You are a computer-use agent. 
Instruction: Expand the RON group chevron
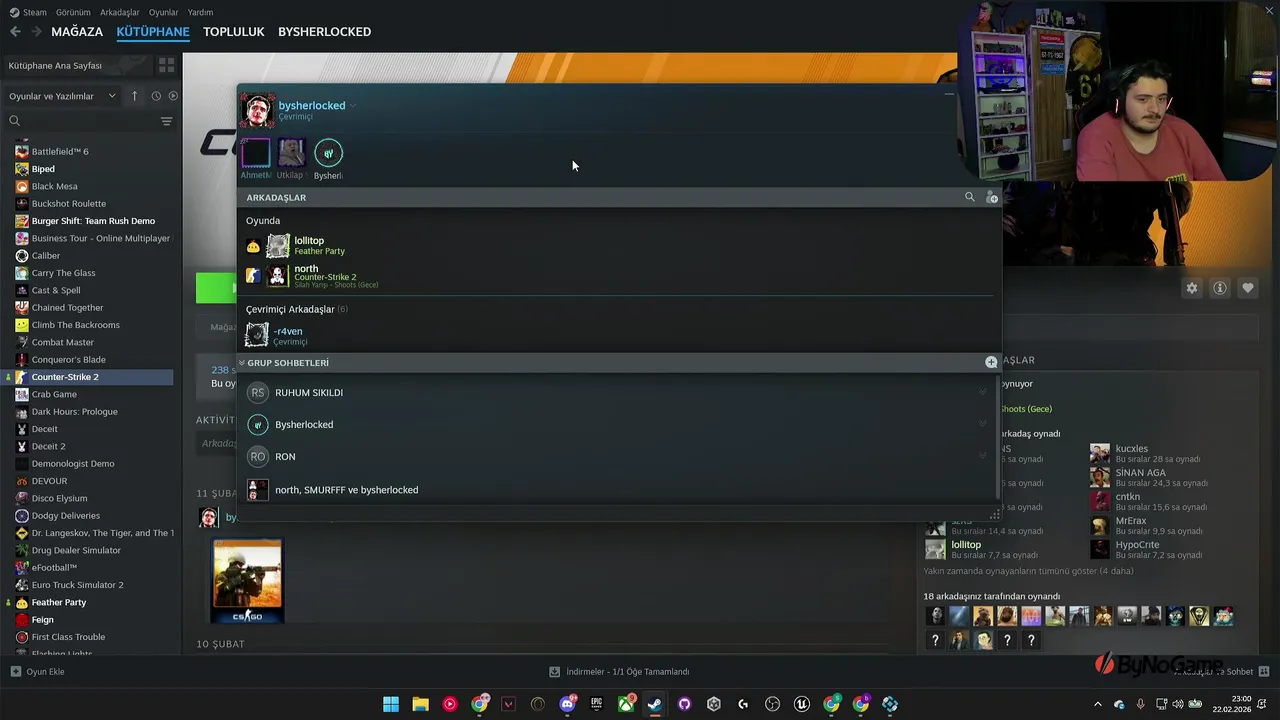click(983, 457)
